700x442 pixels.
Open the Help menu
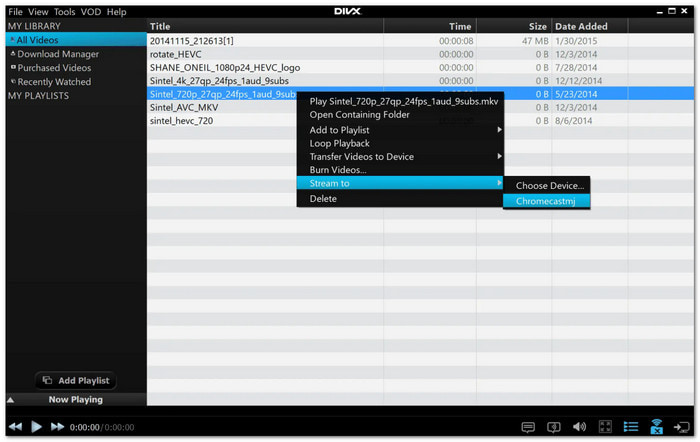pyautogui.click(x=117, y=12)
